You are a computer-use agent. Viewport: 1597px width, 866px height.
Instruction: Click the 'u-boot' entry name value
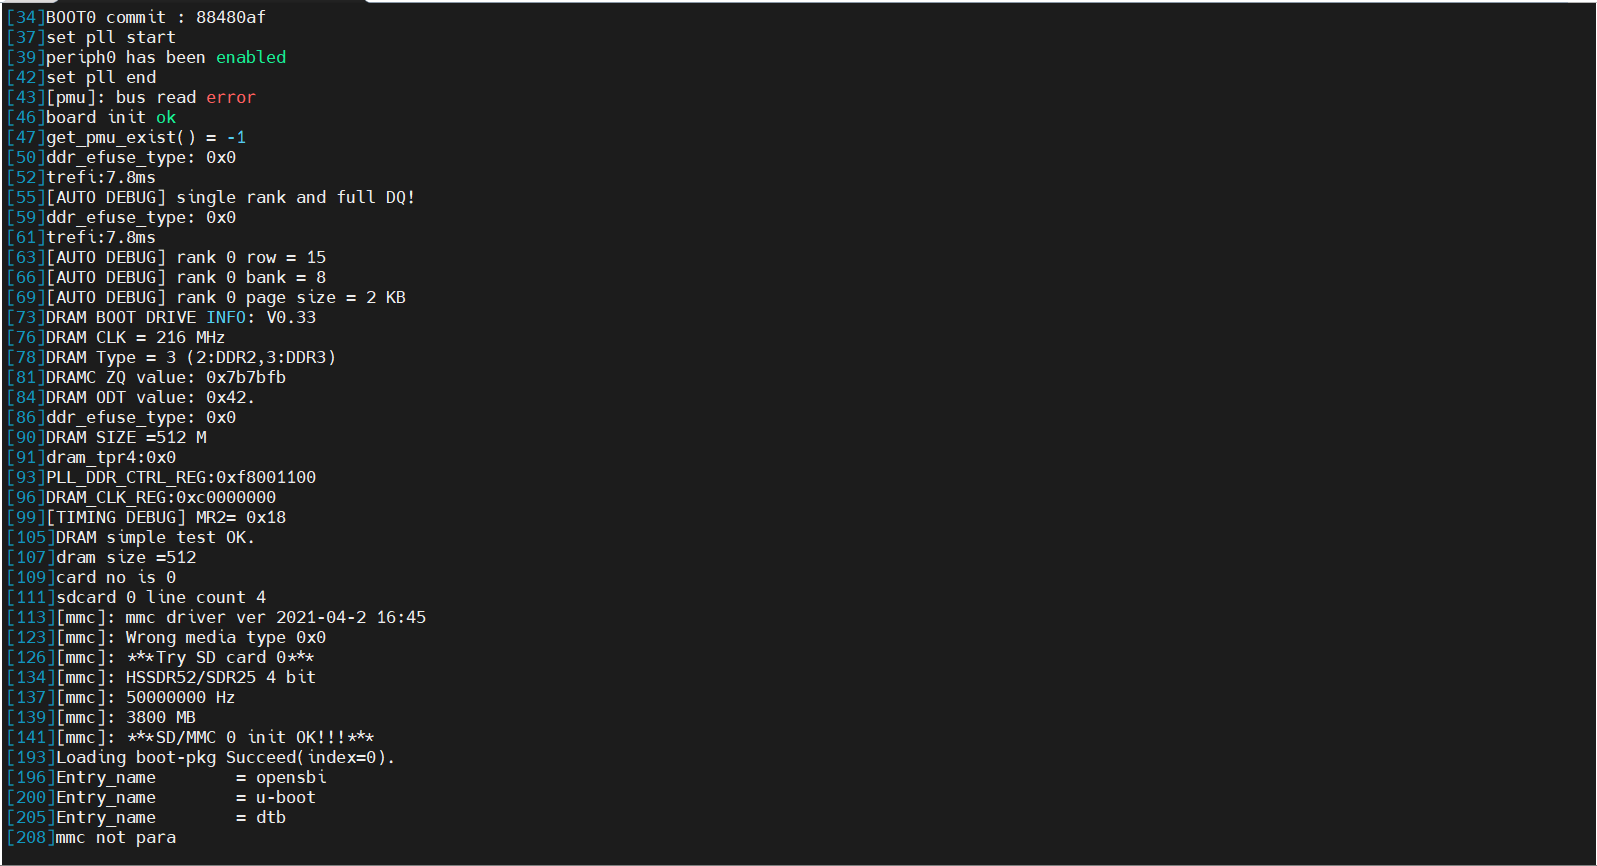click(286, 797)
